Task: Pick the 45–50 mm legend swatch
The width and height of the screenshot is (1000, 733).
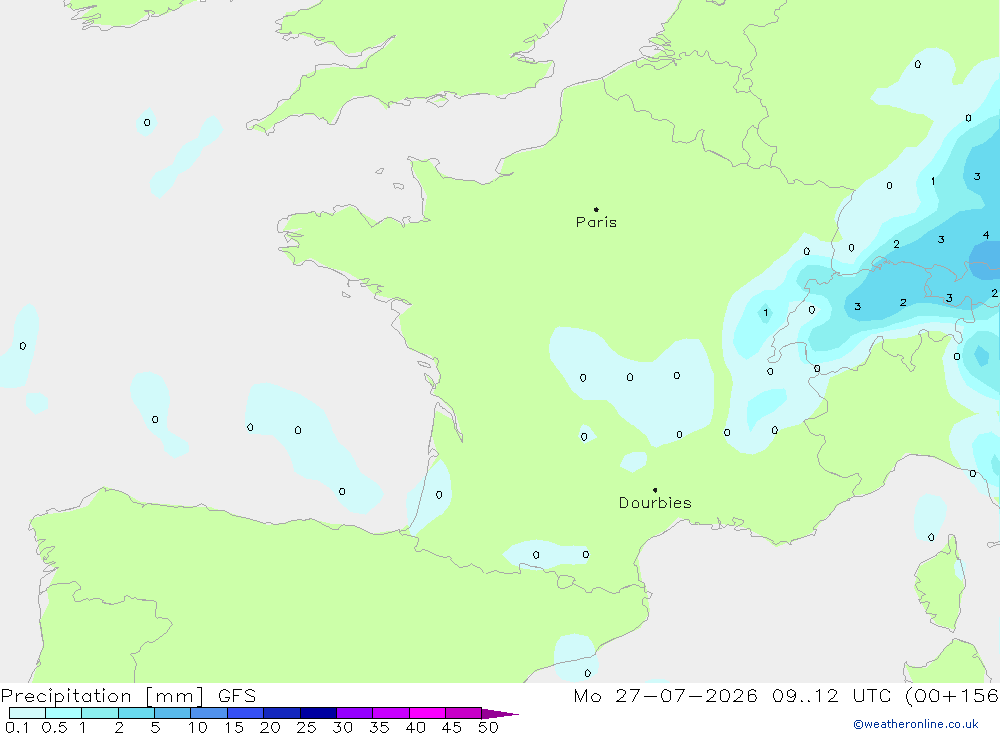Action: 464,713
